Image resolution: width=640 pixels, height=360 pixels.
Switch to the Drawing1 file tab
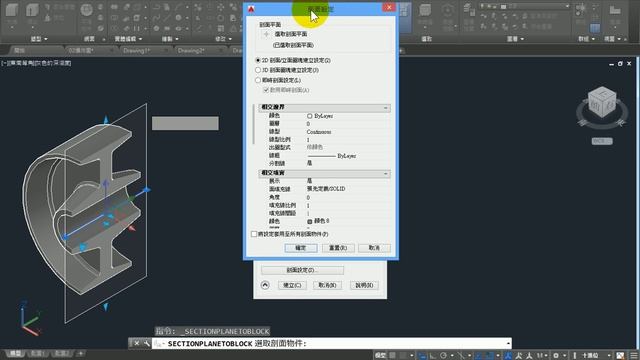(x=136, y=51)
